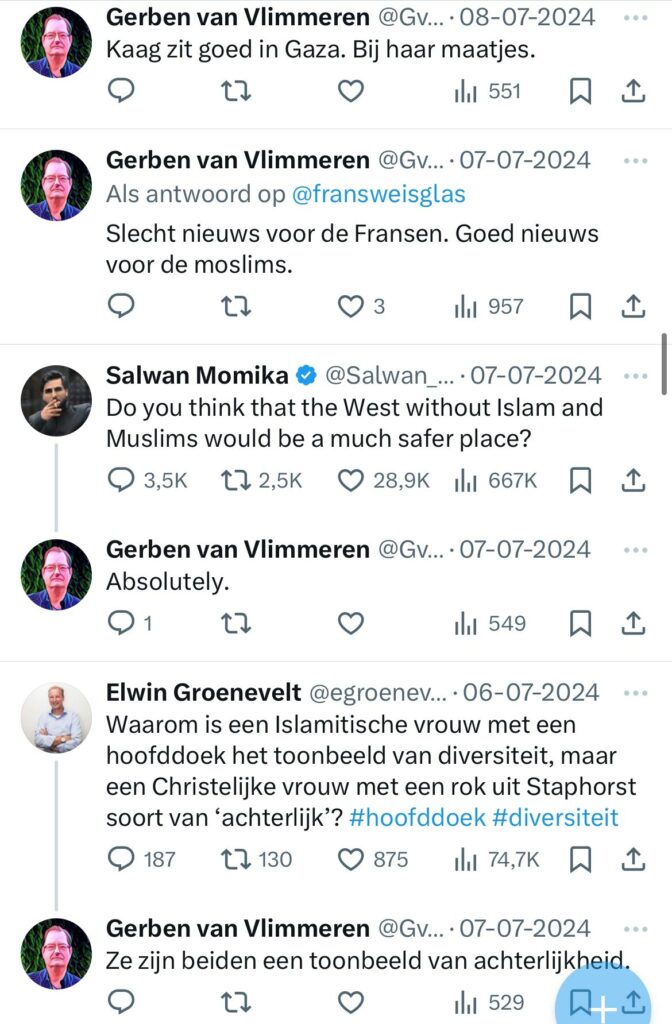The image size is (672, 1024).
Task: Reply to the 'Kaag zit goed in Gaza' tweet
Action: pyautogui.click(x=121, y=91)
